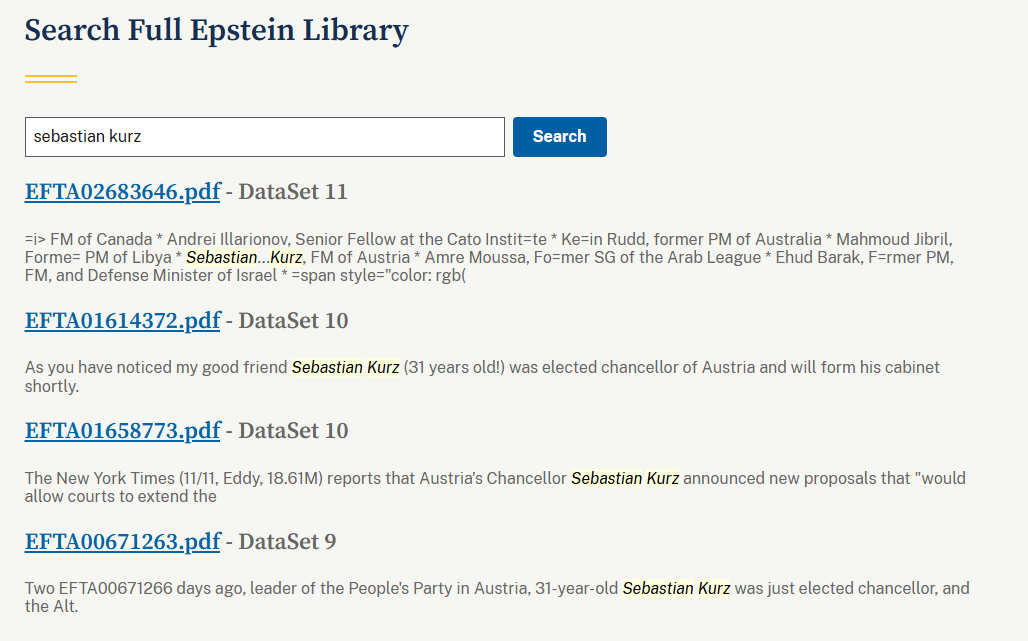Click highlighted 'Sebastian Kurz' after '31-year-old'
1028x641 pixels.
click(x=676, y=589)
